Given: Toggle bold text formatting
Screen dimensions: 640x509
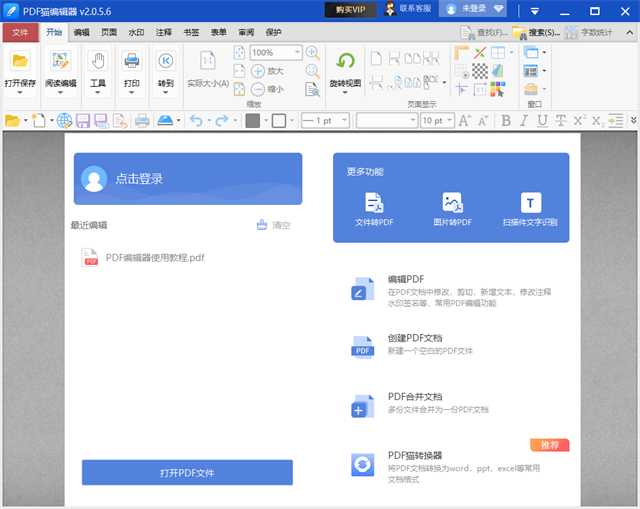Looking at the screenshot, I should (x=506, y=121).
